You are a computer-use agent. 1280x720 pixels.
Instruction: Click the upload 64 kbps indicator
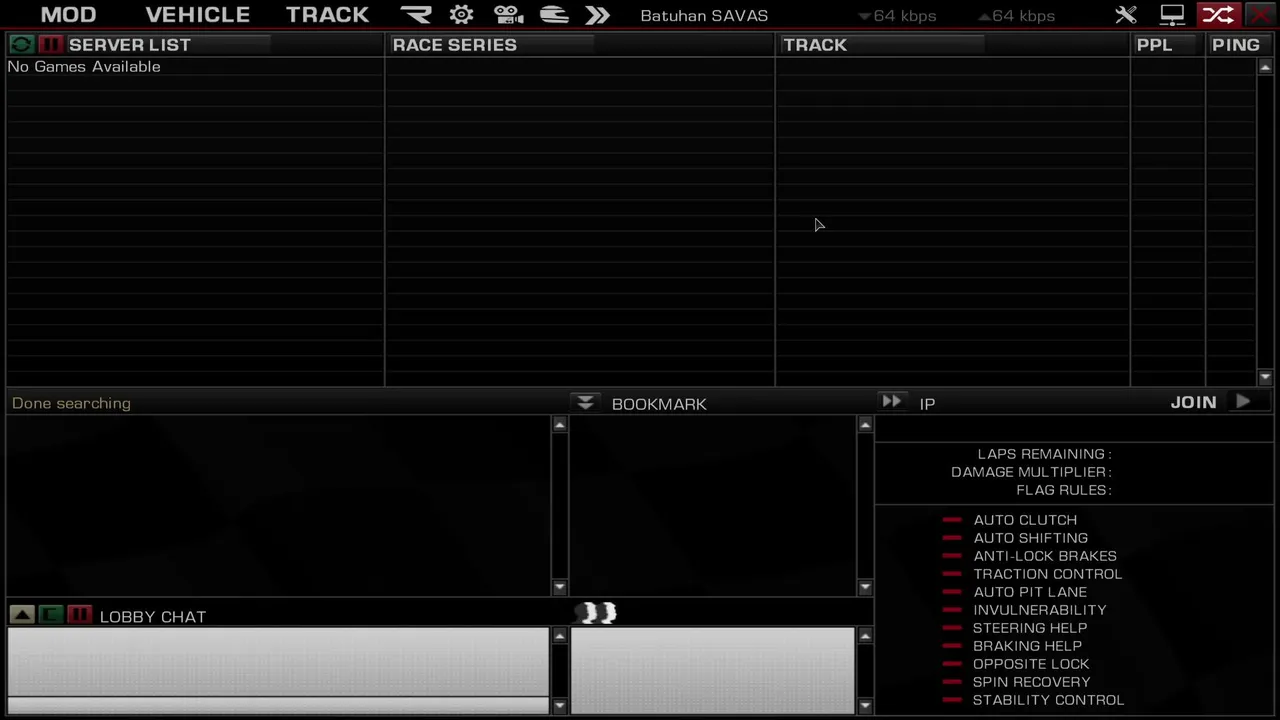coord(1016,16)
